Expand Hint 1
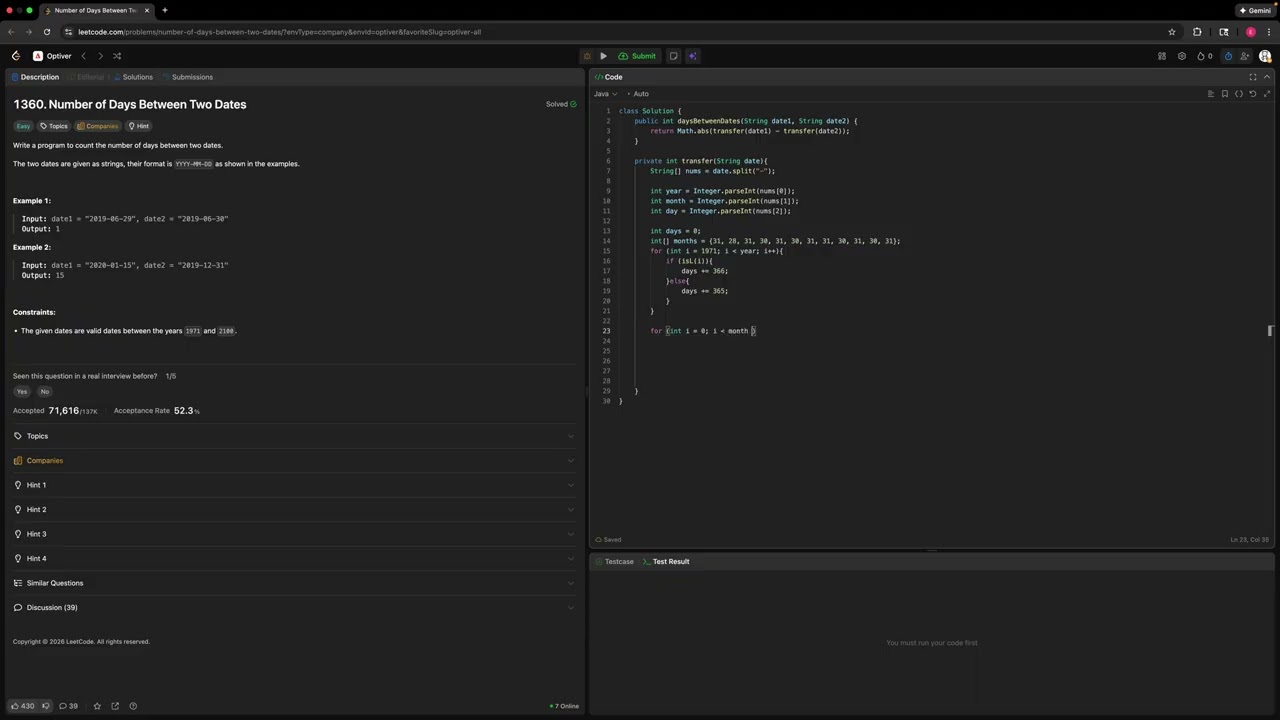 [294, 485]
